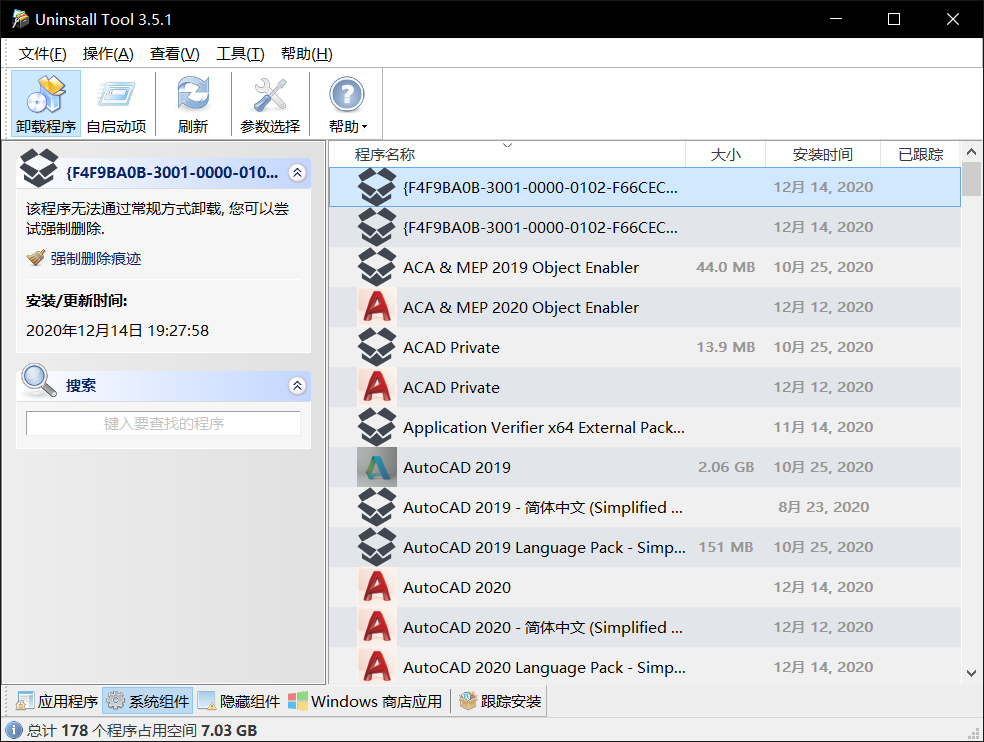Click the 2.06 GB size value
The image size is (984, 742).
(x=726, y=467)
